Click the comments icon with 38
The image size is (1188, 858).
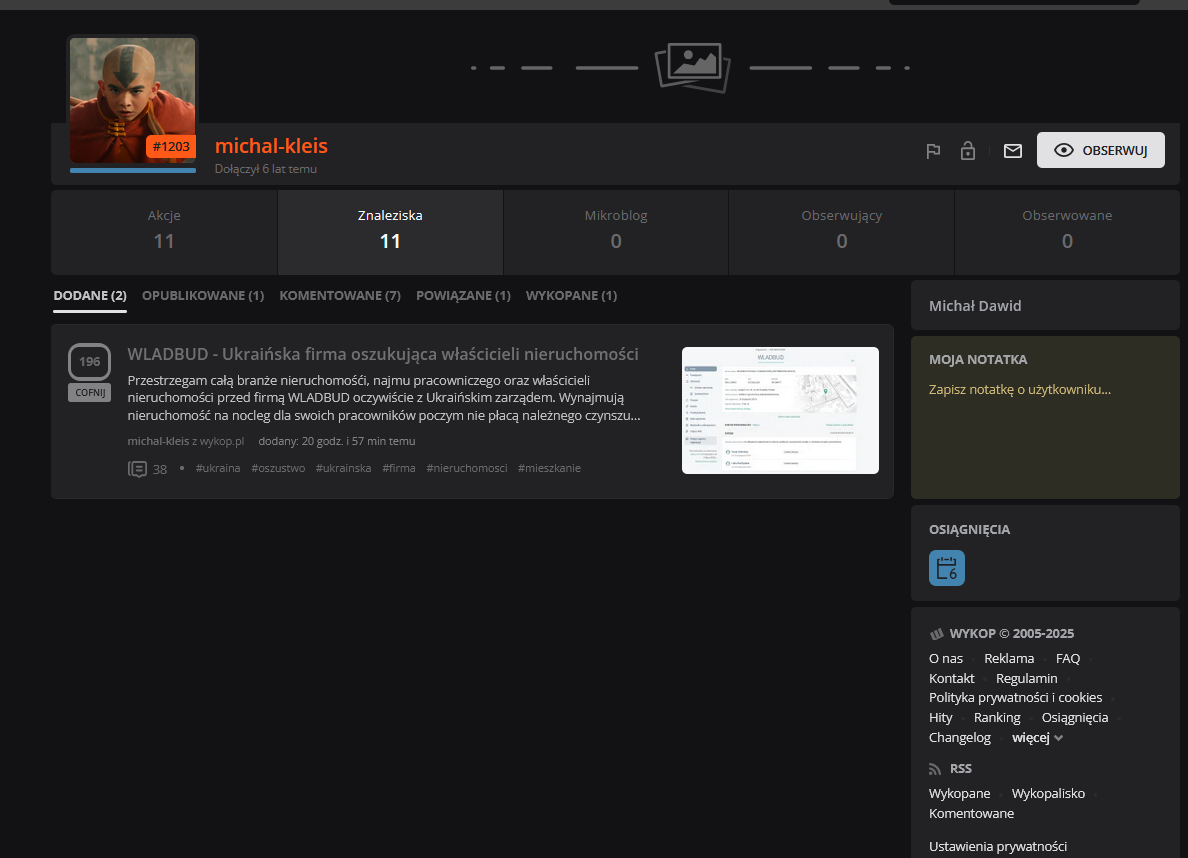[138, 469]
